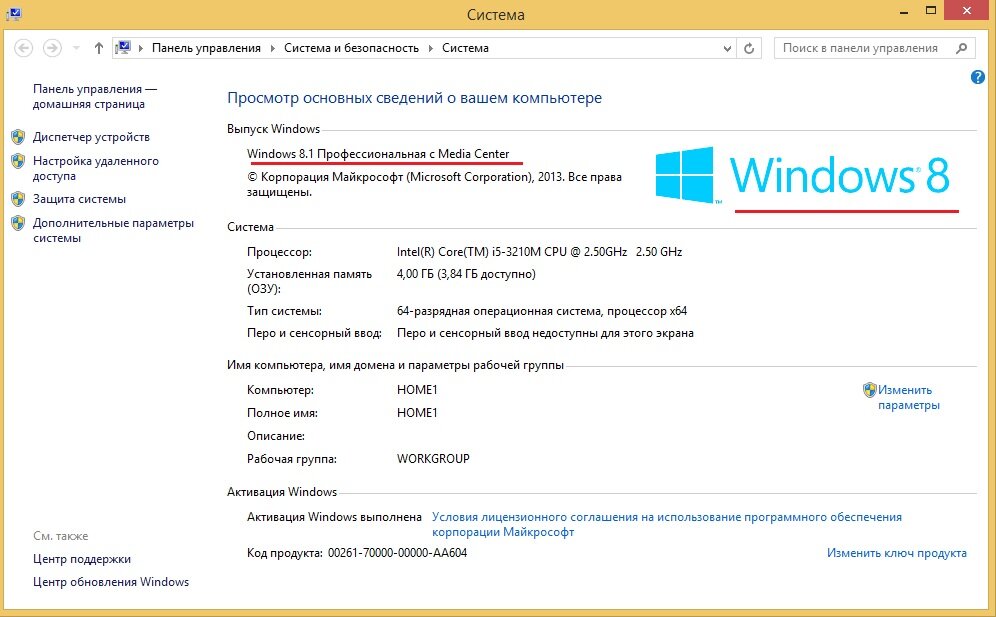The image size is (996, 617).
Task: Open the license agreement terms link
Action: [667, 525]
